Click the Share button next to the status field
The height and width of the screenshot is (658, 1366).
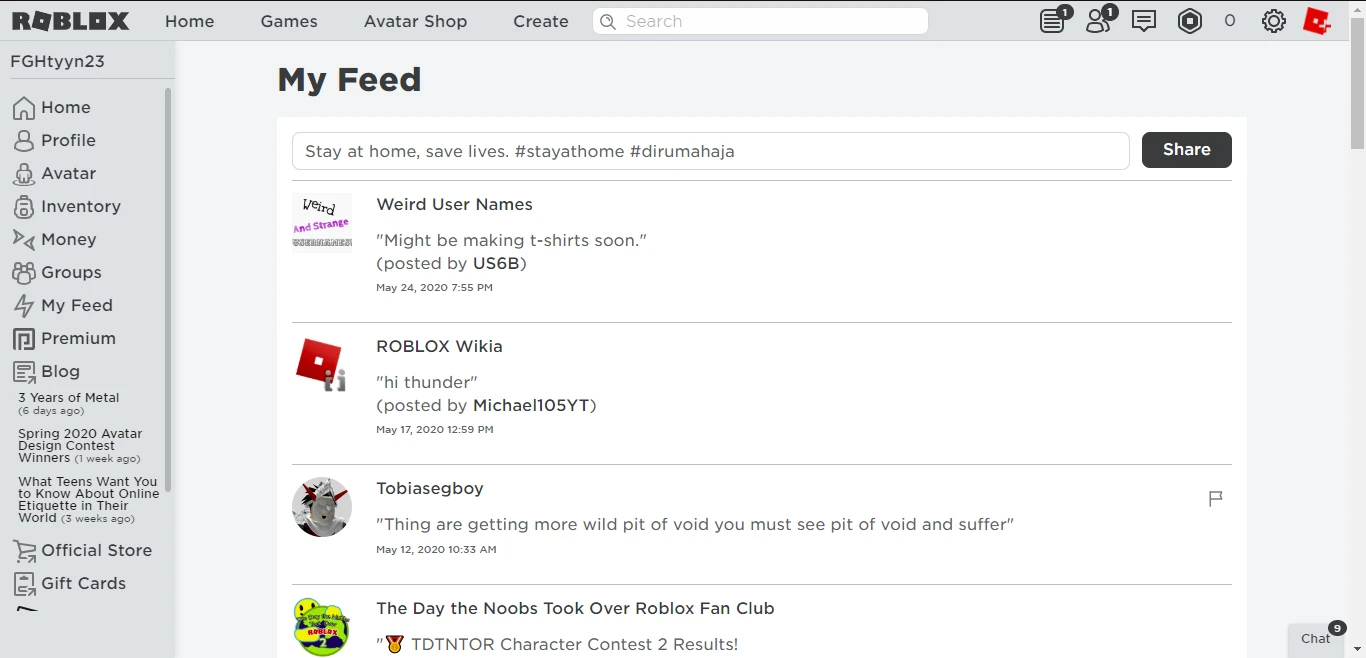1186,149
